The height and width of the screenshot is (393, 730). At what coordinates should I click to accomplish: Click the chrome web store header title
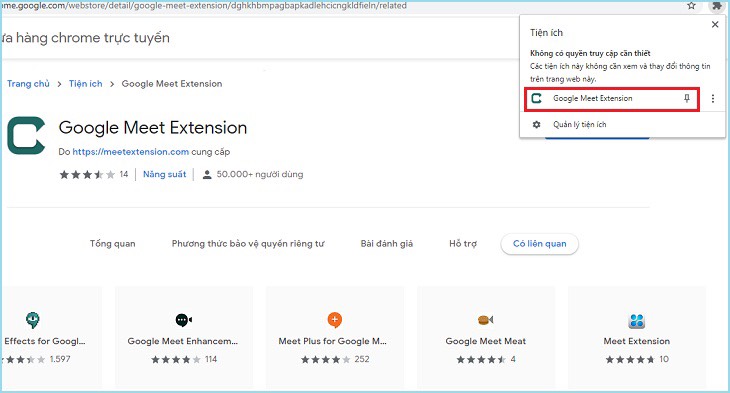click(86, 38)
